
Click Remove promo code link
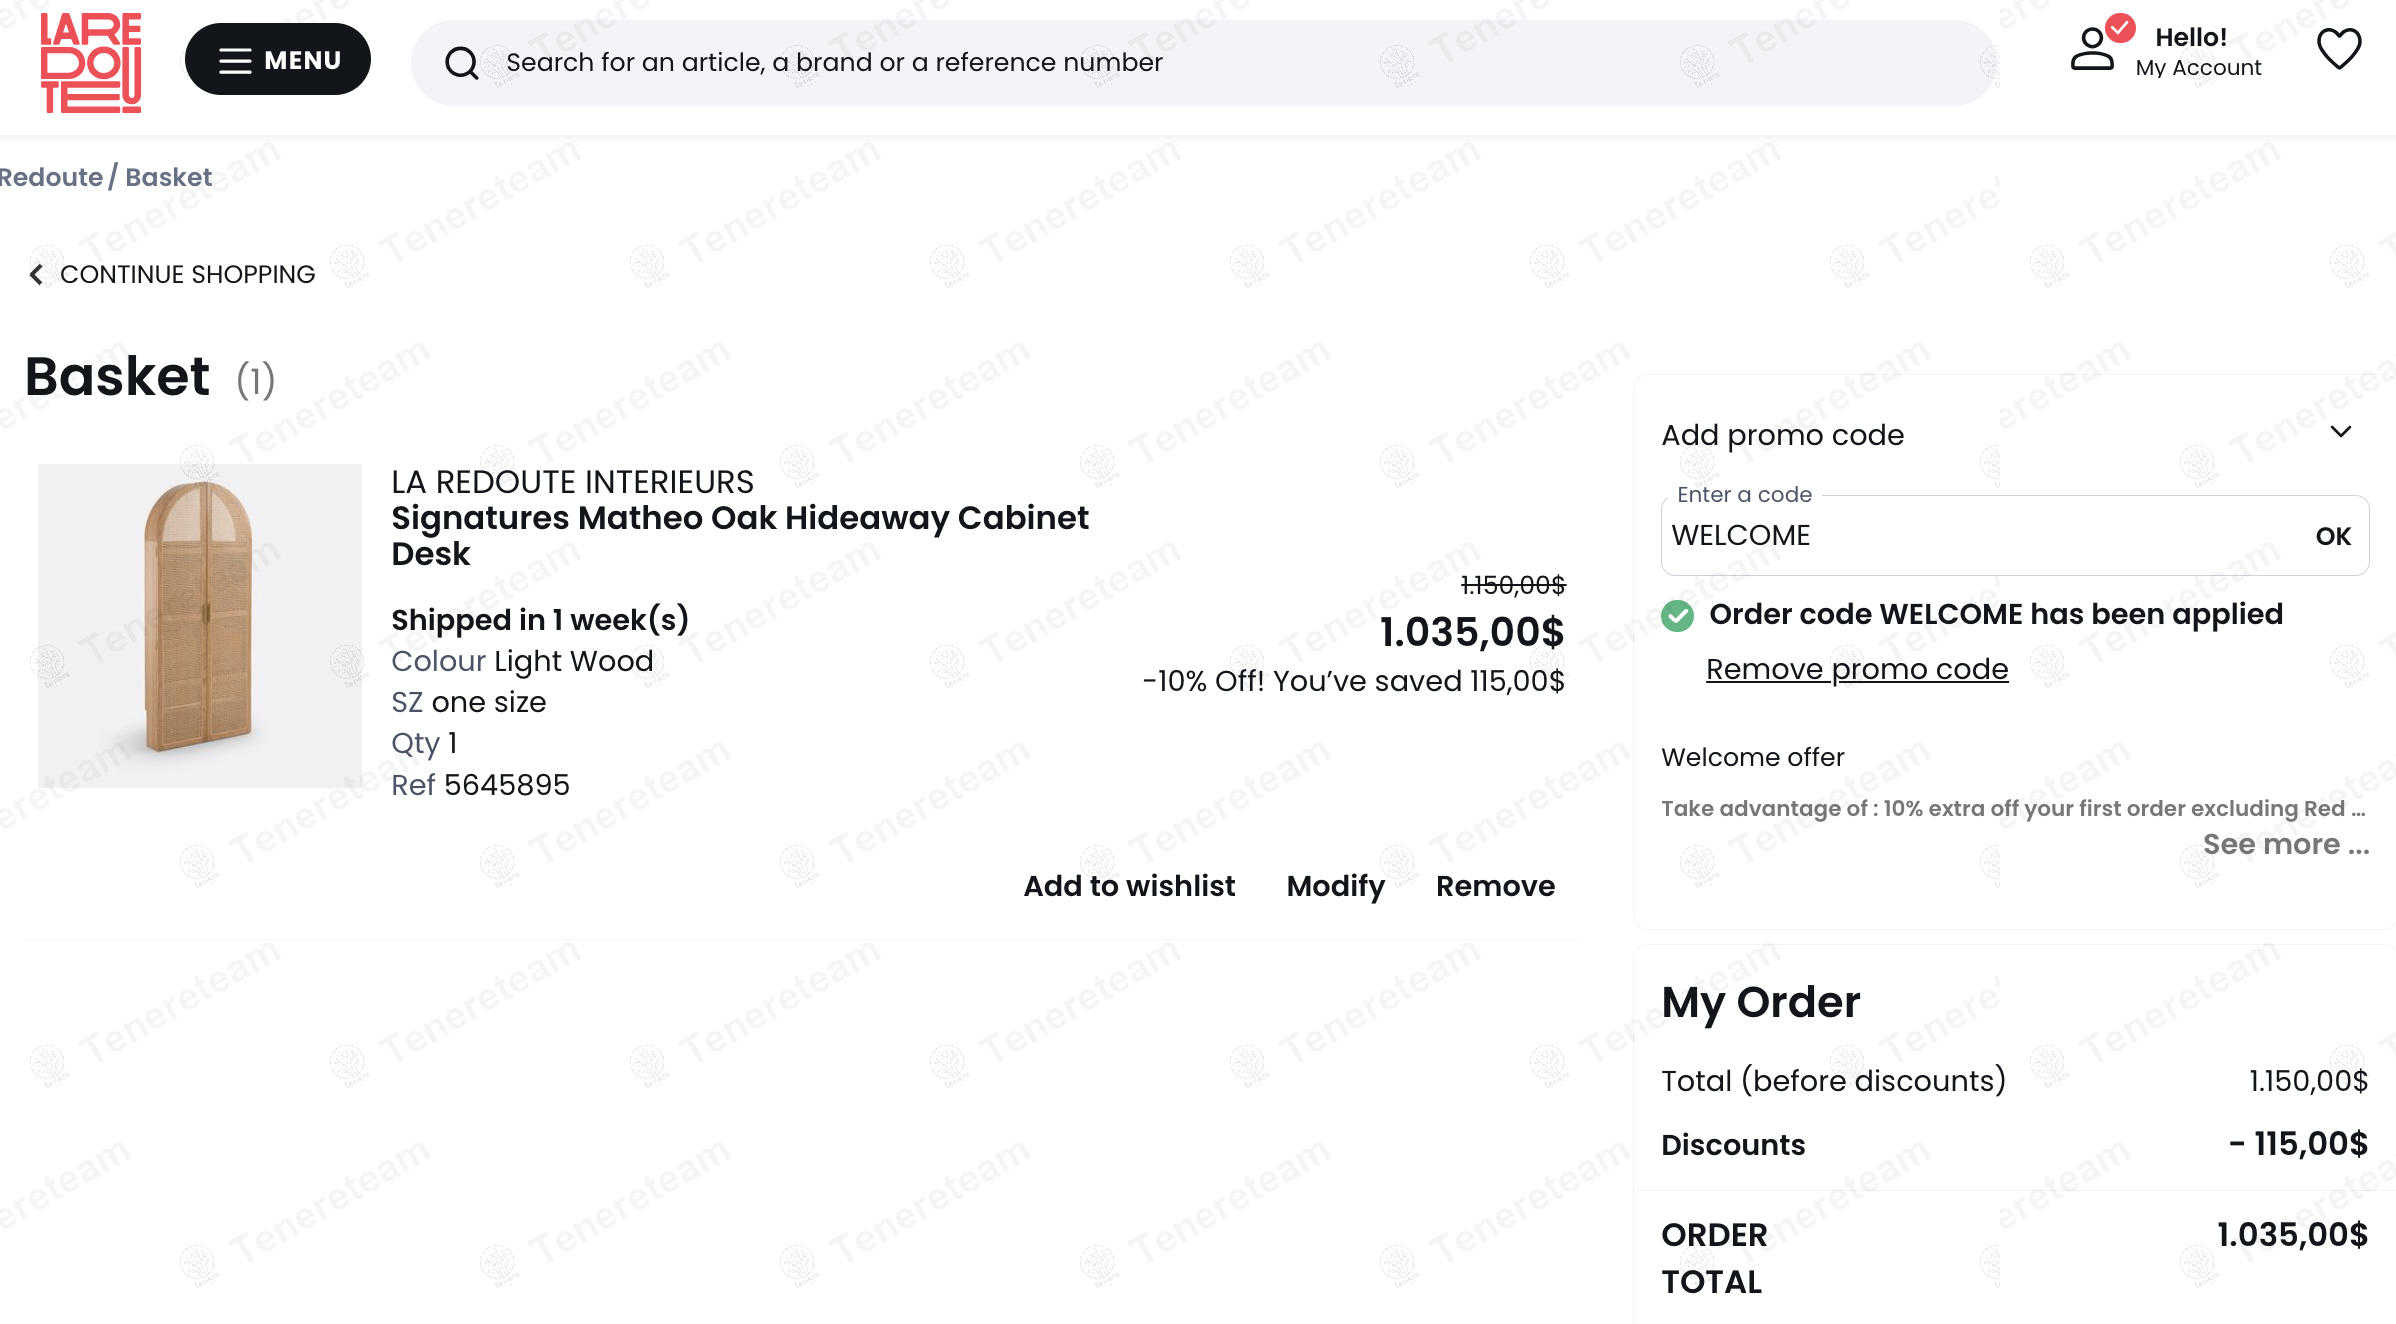pyautogui.click(x=1857, y=669)
